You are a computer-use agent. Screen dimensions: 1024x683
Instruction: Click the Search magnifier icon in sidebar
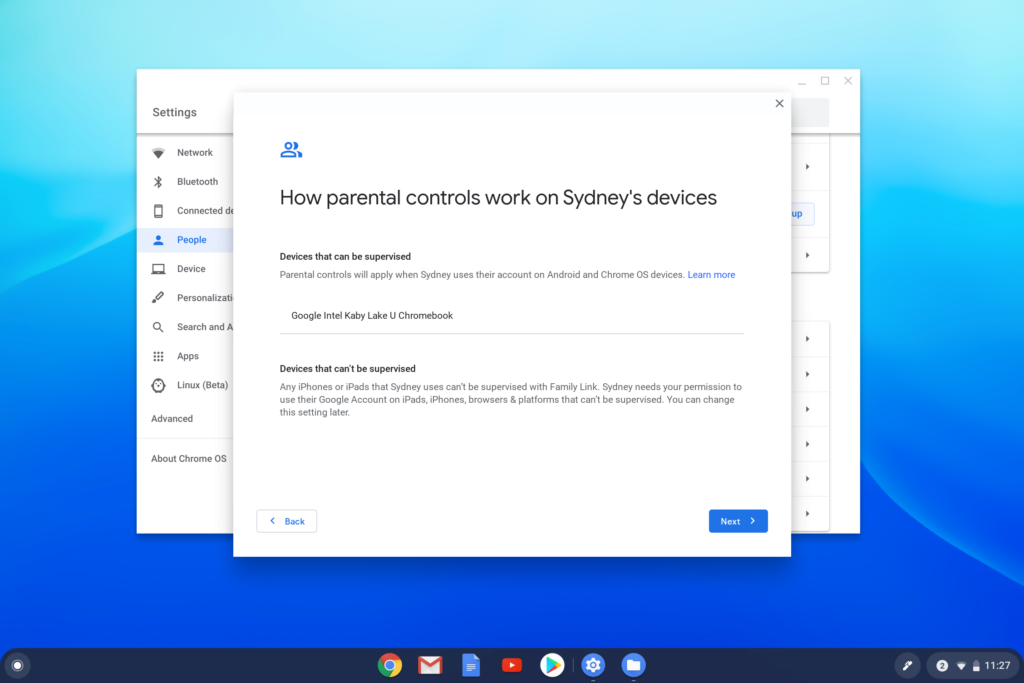coord(158,327)
